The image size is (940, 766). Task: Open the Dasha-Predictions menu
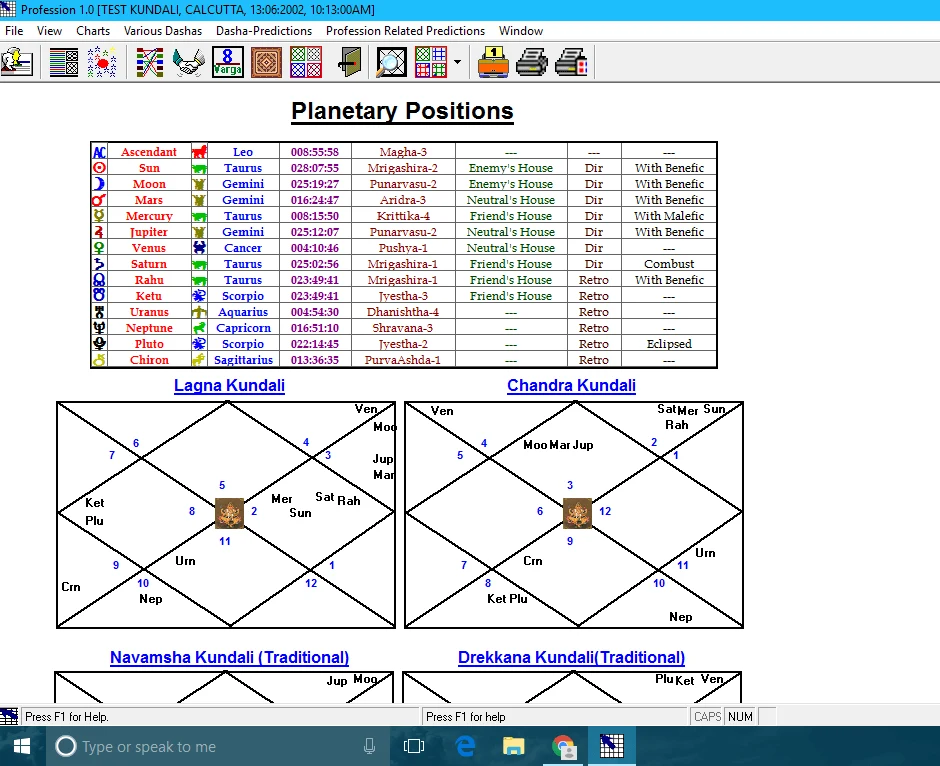264,31
